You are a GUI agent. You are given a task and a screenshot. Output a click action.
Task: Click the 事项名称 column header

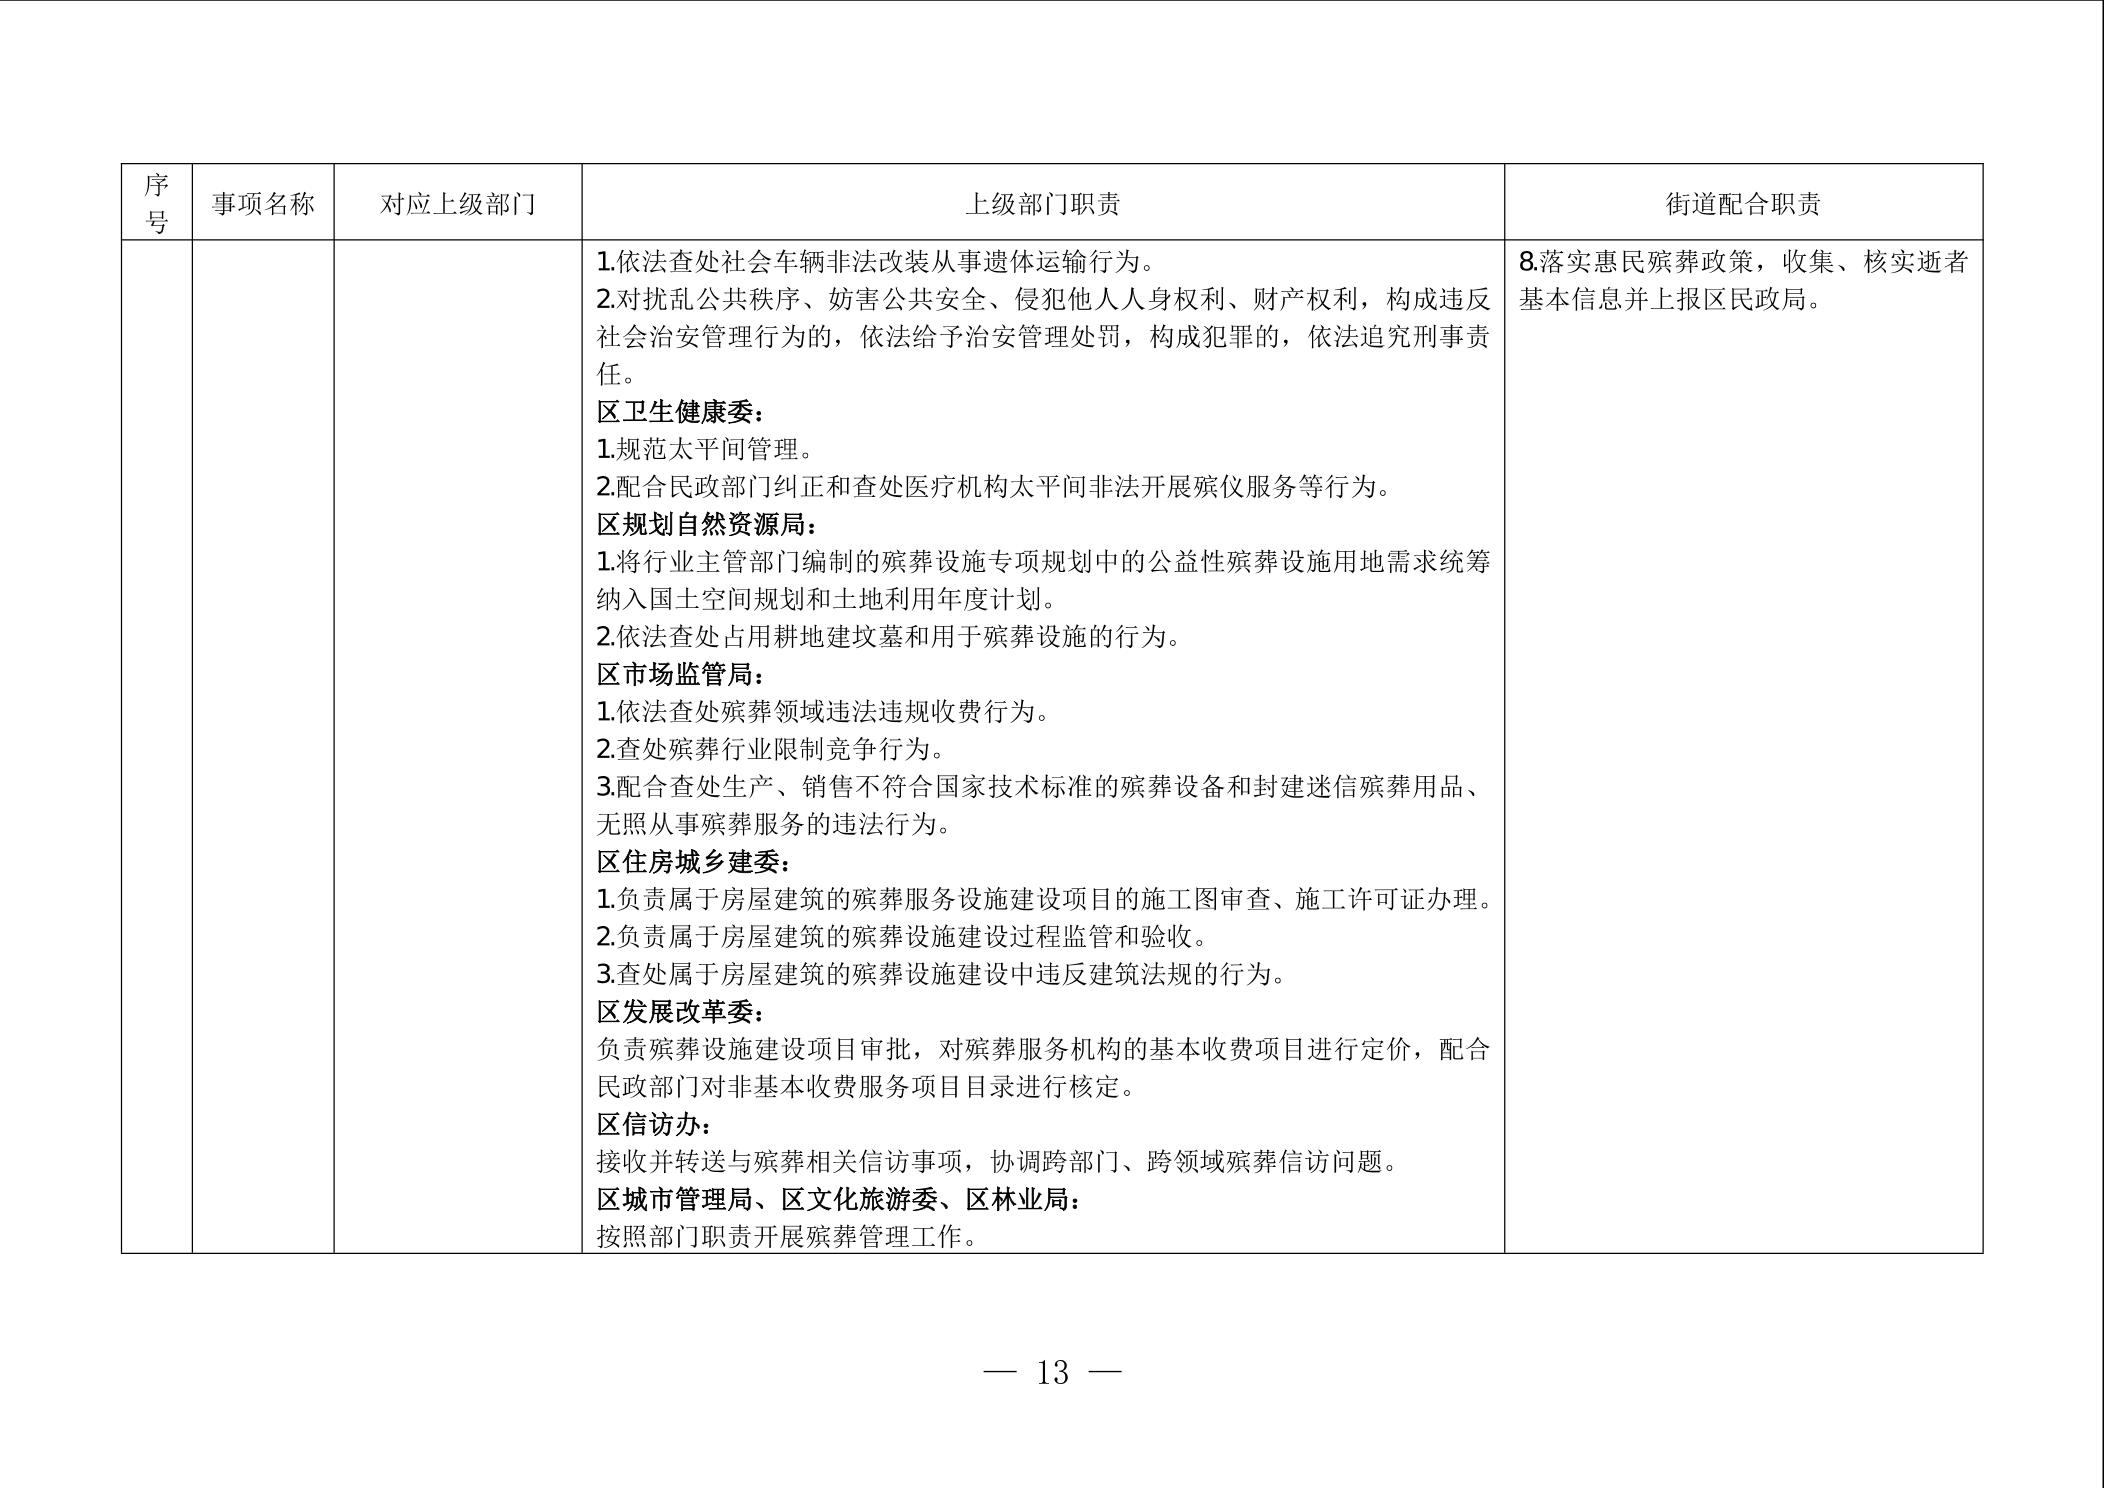tap(263, 204)
